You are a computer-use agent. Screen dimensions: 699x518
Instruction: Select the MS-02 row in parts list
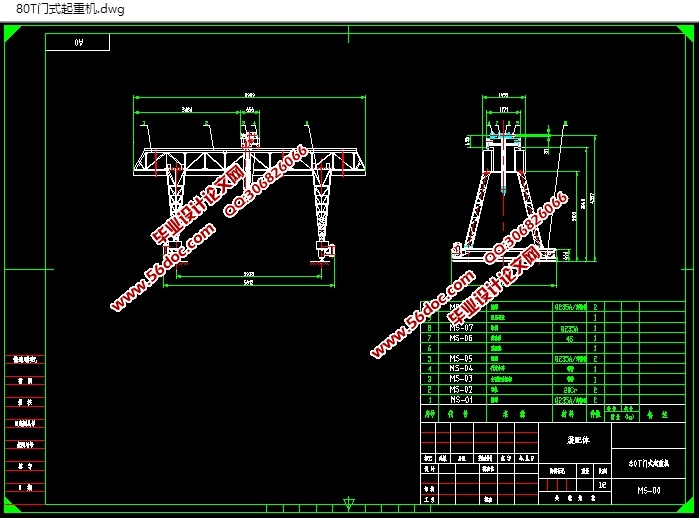click(x=460, y=389)
